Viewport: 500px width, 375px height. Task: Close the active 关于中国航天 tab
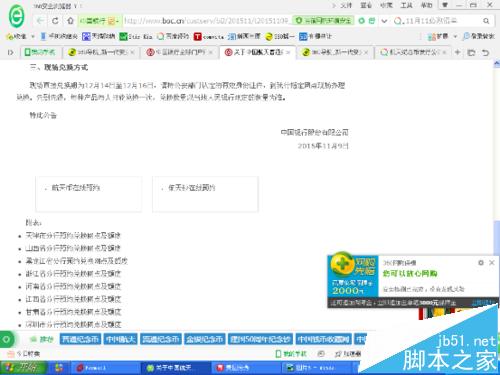[288, 52]
